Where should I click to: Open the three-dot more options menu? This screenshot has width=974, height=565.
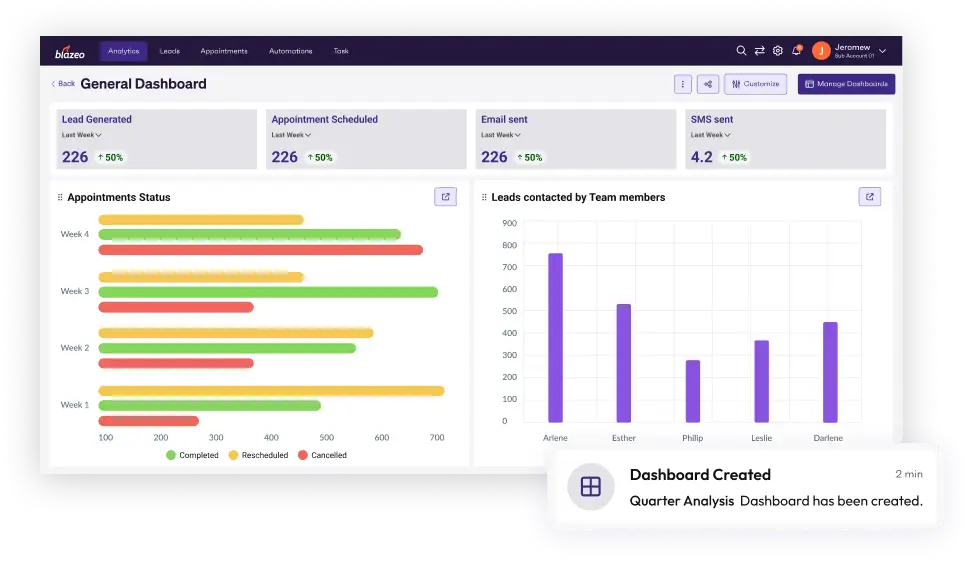coord(683,85)
